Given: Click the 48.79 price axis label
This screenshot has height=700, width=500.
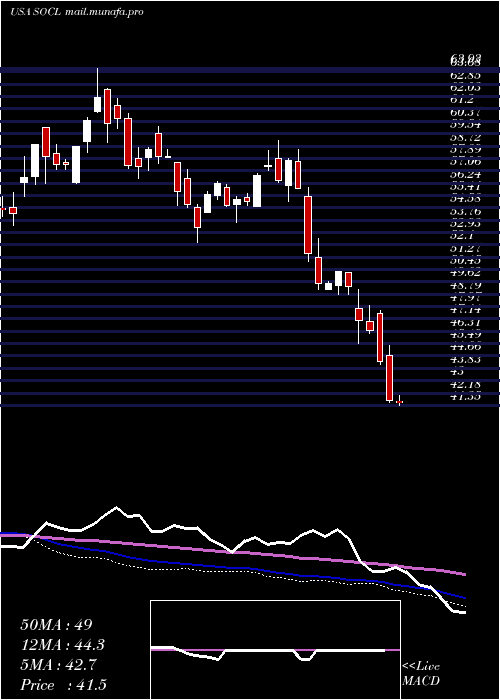Looking at the screenshot, I should coord(465,286).
